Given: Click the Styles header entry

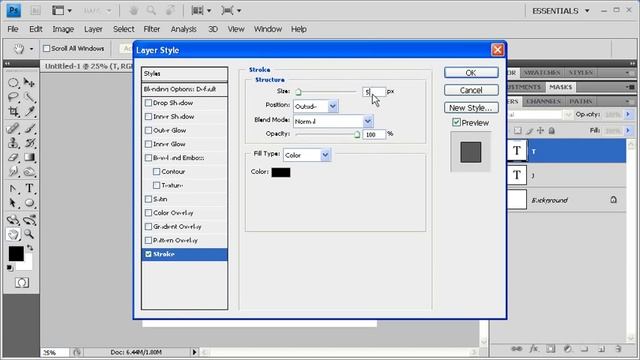Looking at the screenshot, I should click(184, 74).
